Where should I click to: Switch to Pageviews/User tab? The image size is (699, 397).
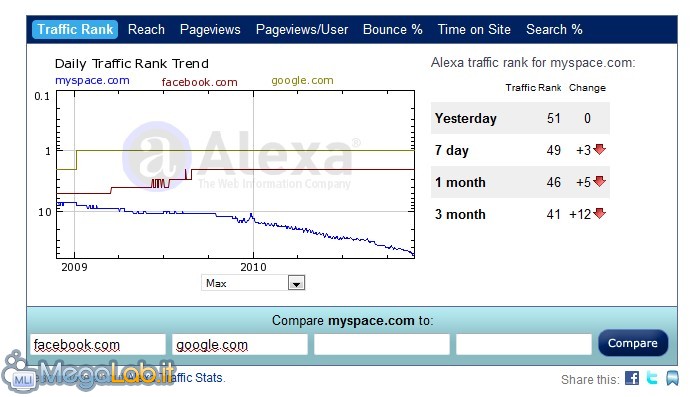point(302,30)
